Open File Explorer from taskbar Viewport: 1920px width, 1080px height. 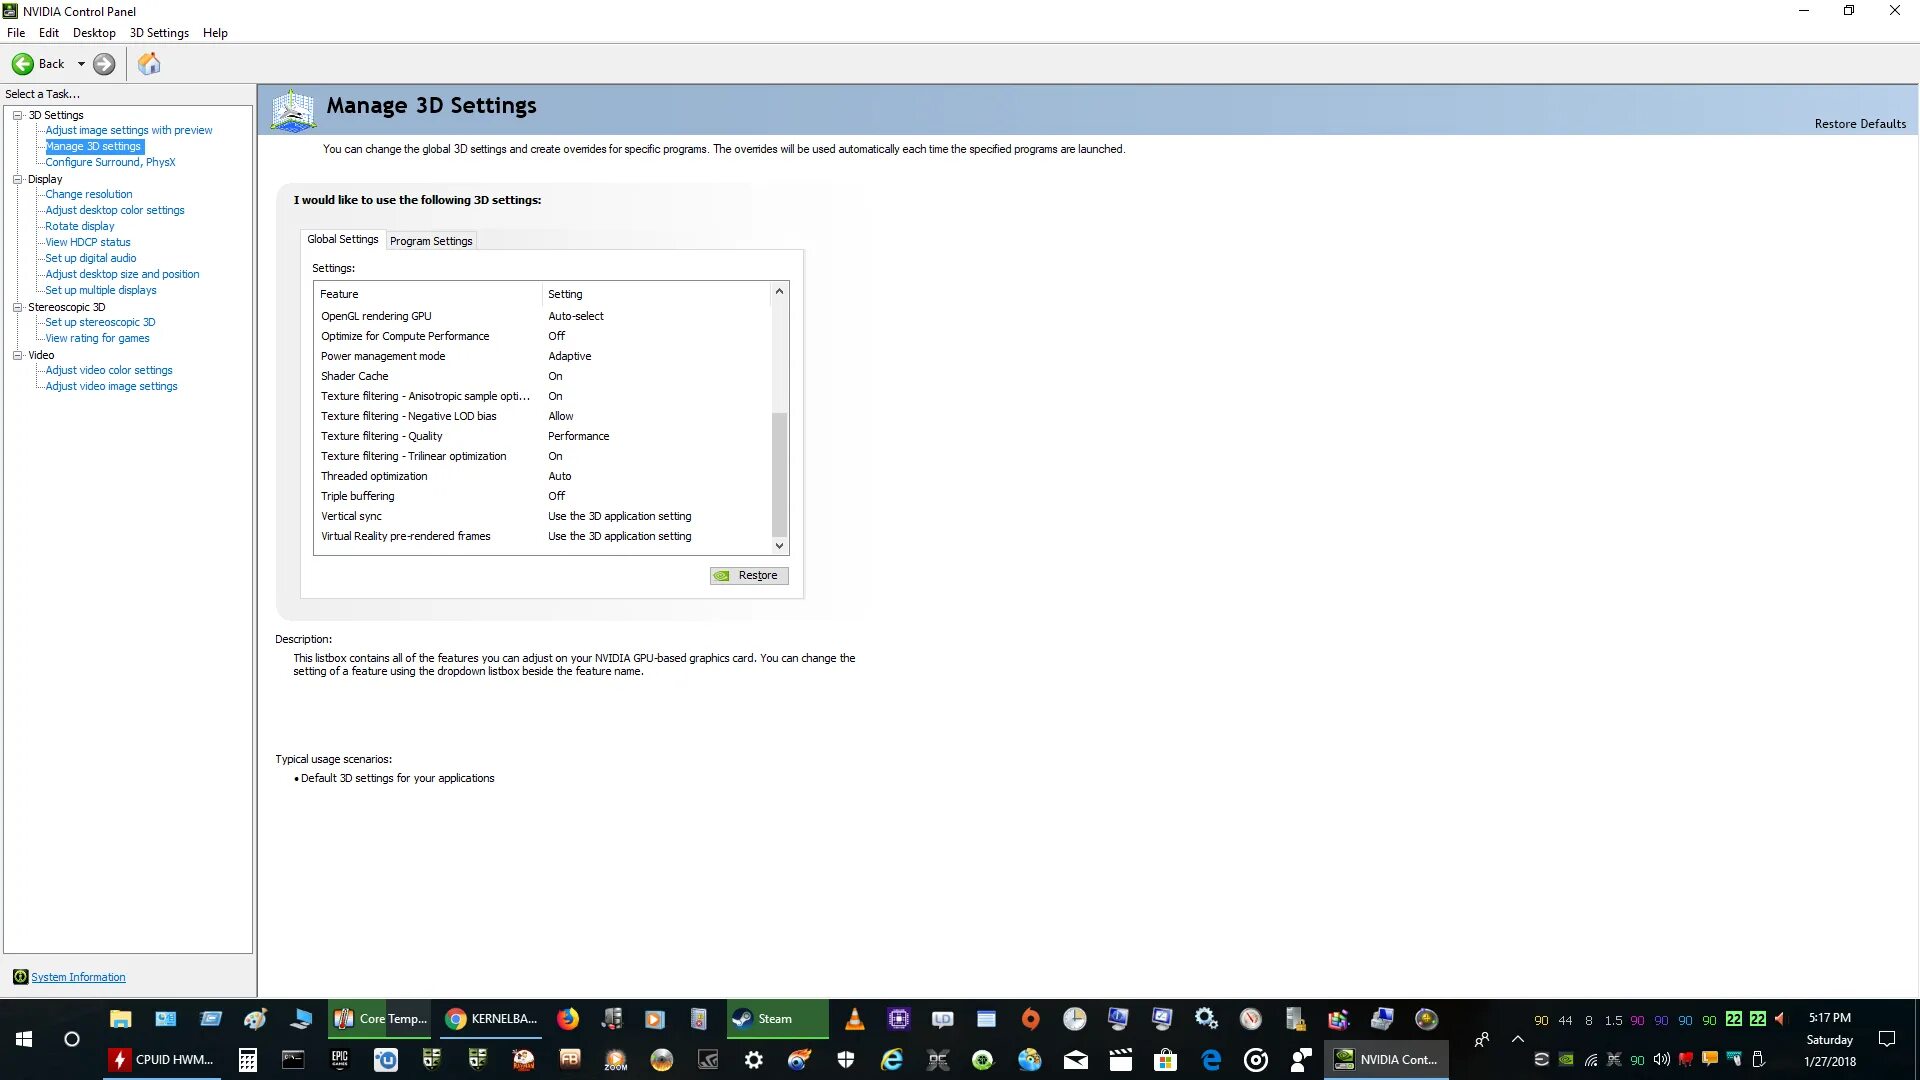click(x=121, y=1019)
